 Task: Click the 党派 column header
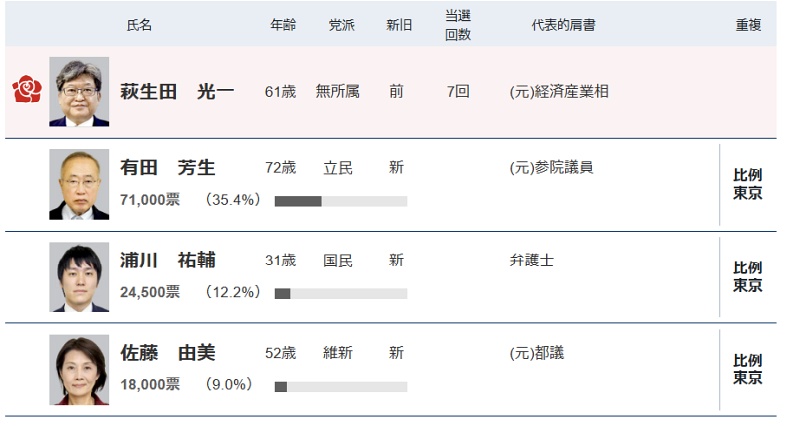(341, 25)
